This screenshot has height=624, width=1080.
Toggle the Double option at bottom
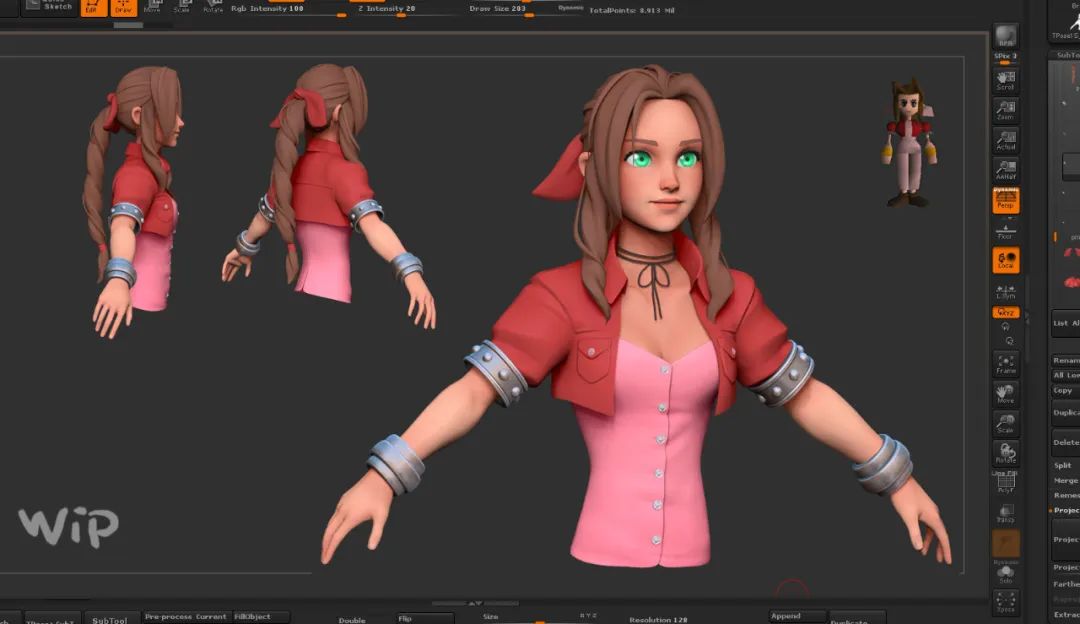point(351,620)
